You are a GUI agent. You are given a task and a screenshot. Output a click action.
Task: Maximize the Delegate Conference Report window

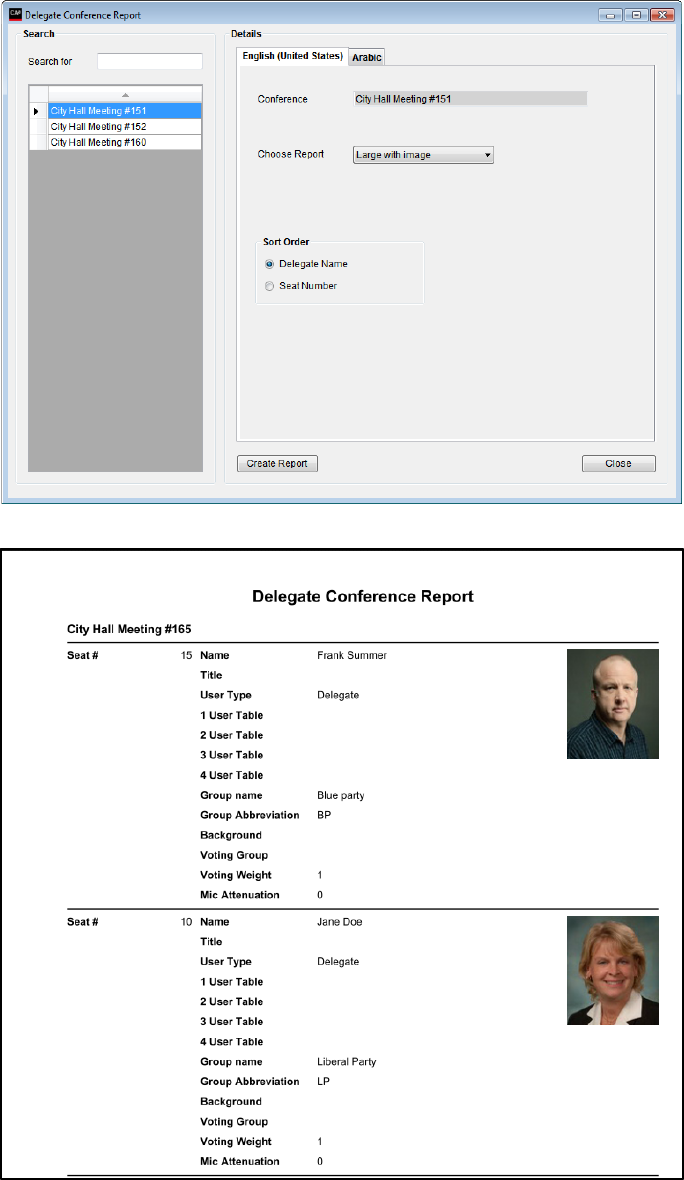tap(635, 15)
